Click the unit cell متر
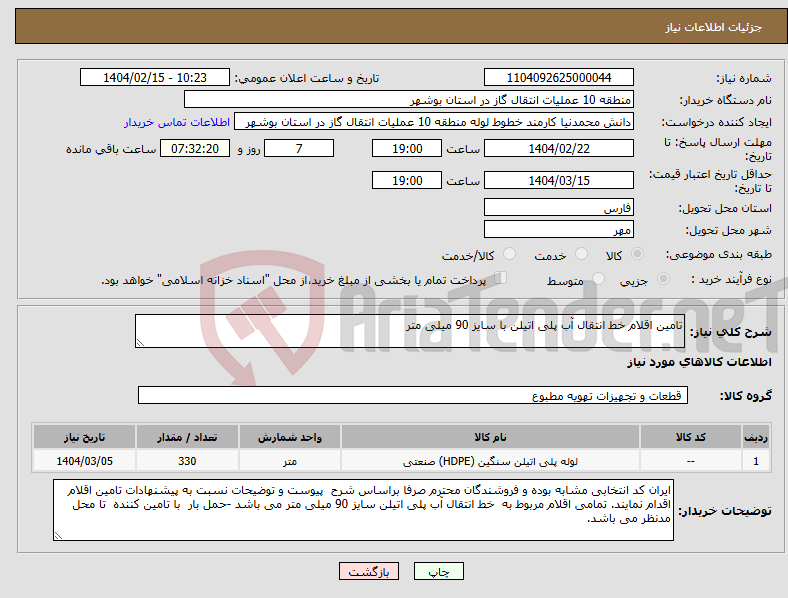The height and width of the screenshot is (598, 788). coord(289,461)
